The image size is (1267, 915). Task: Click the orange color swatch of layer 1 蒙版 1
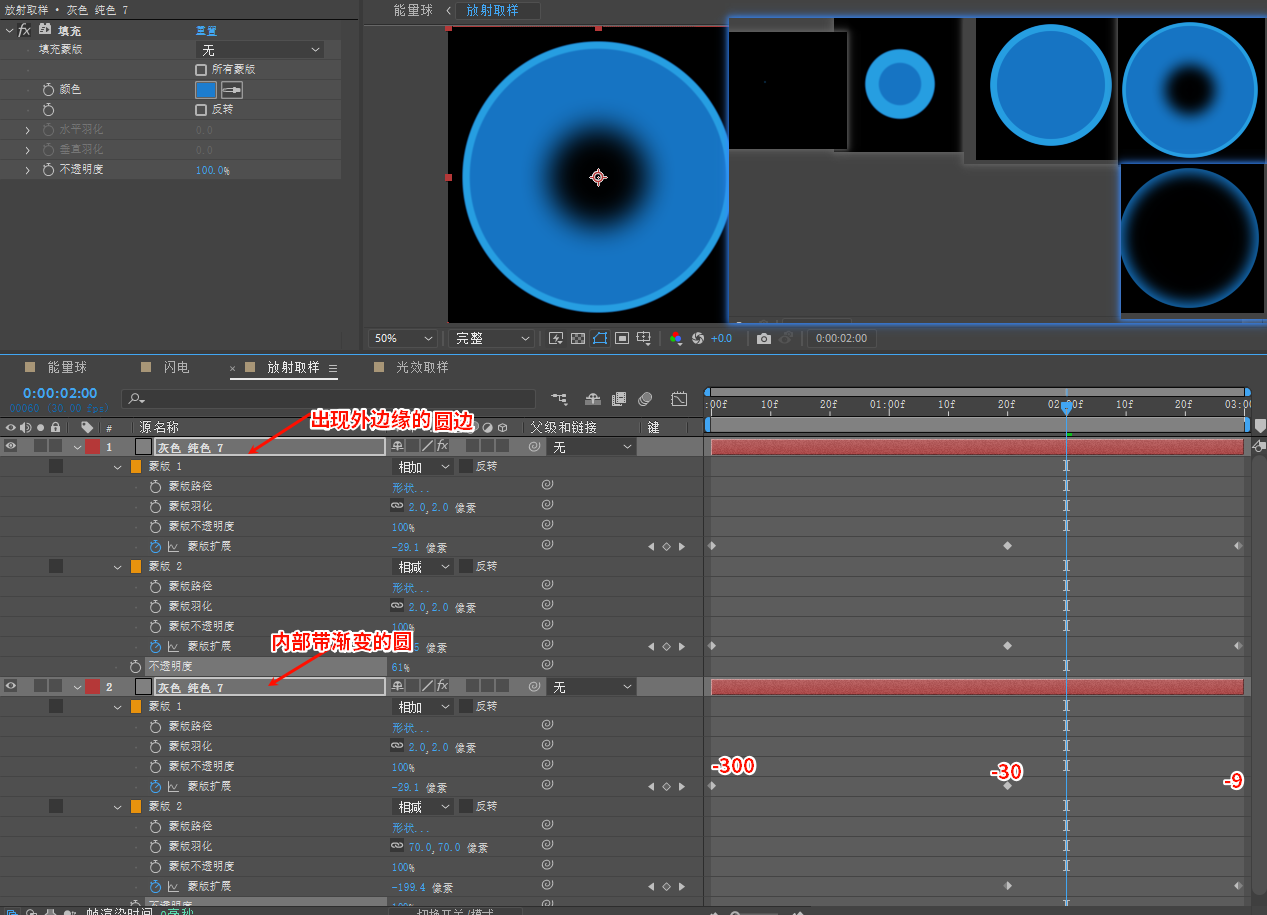[x=136, y=466]
